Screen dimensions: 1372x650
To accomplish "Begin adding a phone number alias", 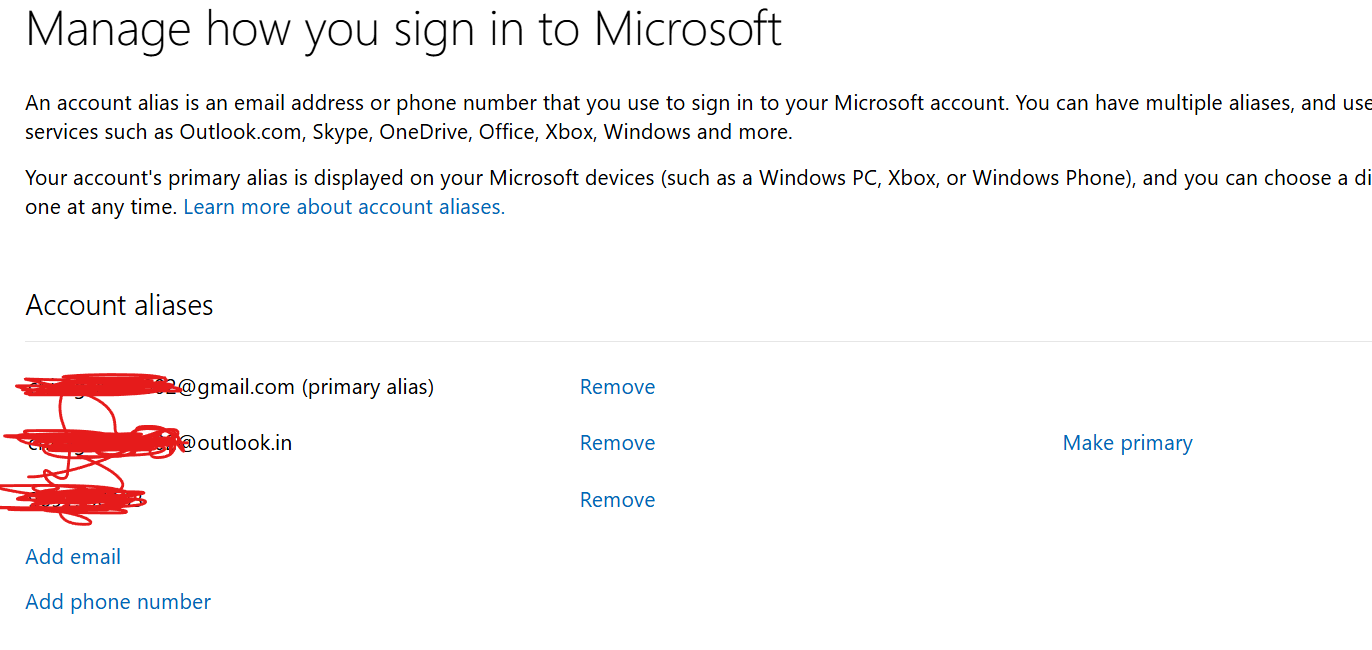I will [117, 601].
